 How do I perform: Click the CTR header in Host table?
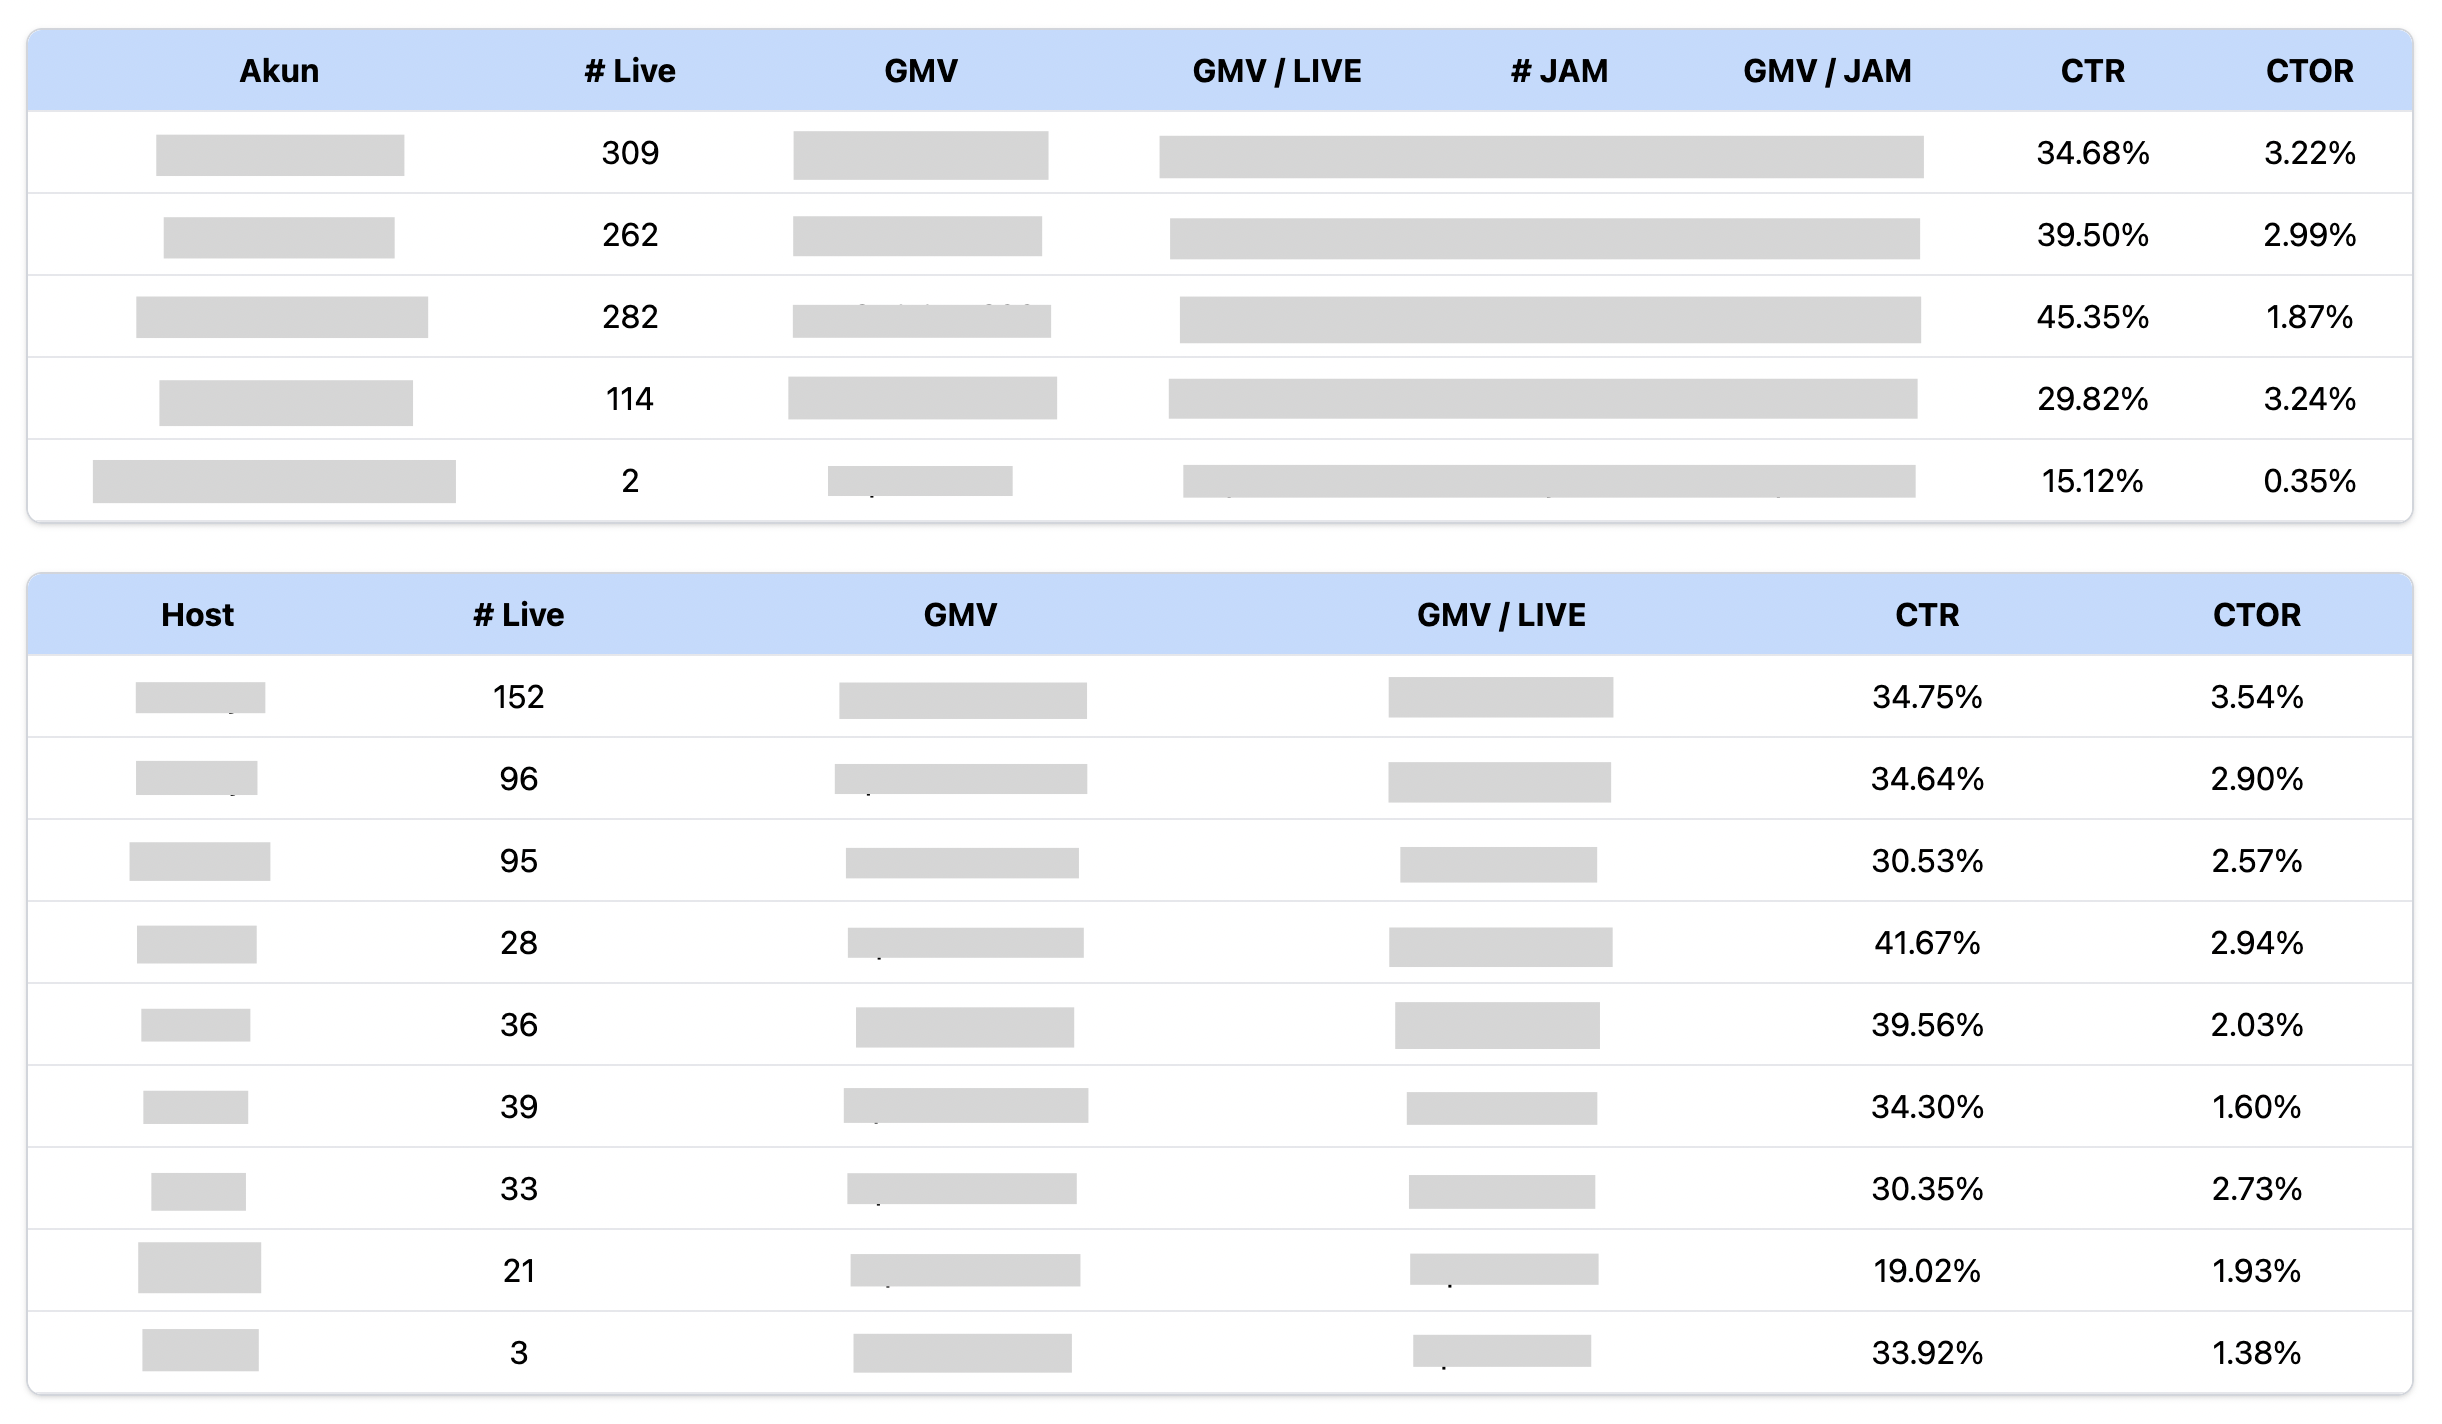[x=1927, y=615]
